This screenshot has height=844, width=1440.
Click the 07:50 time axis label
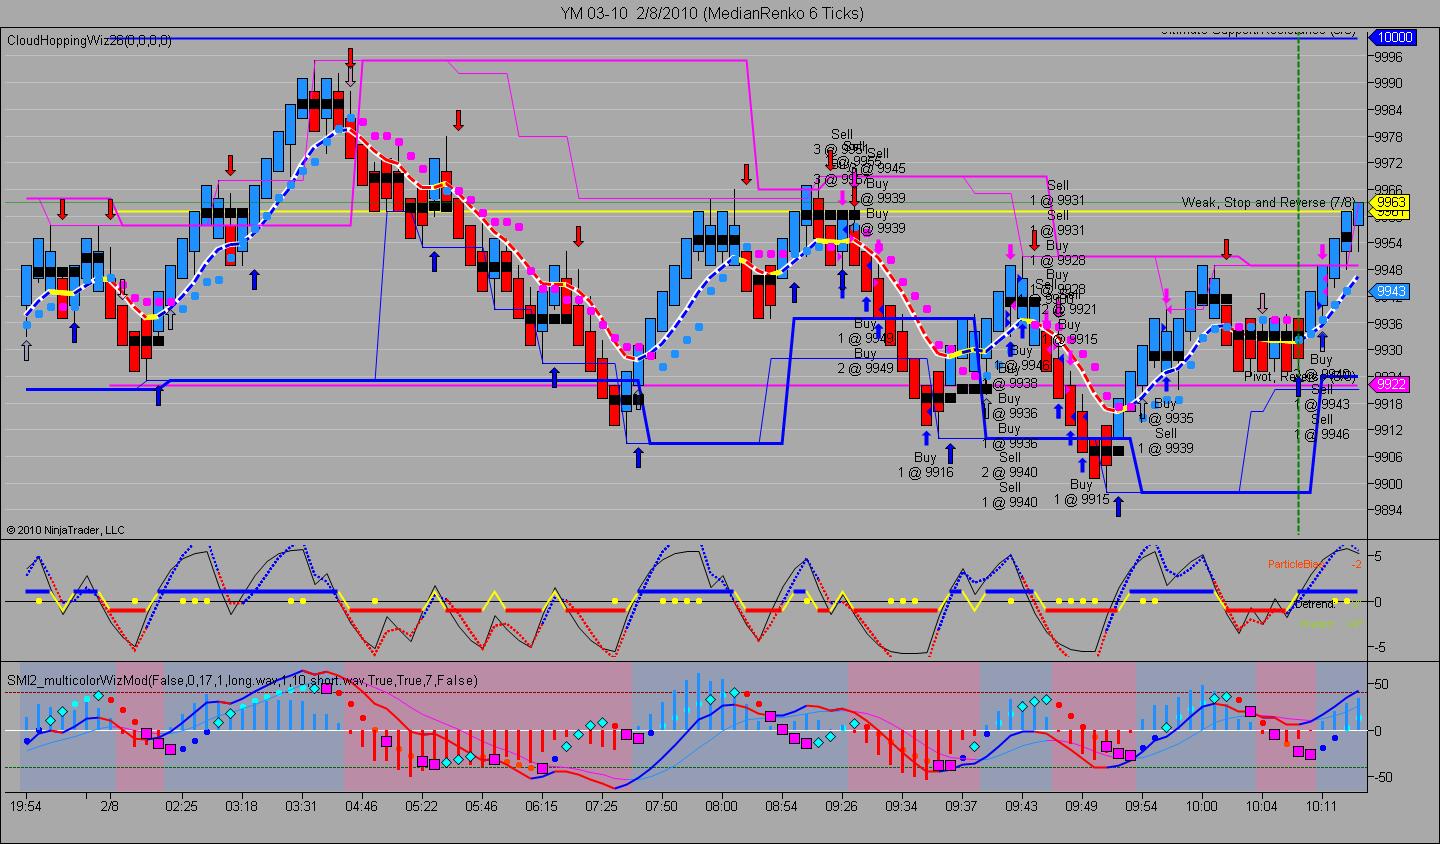(x=661, y=805)
